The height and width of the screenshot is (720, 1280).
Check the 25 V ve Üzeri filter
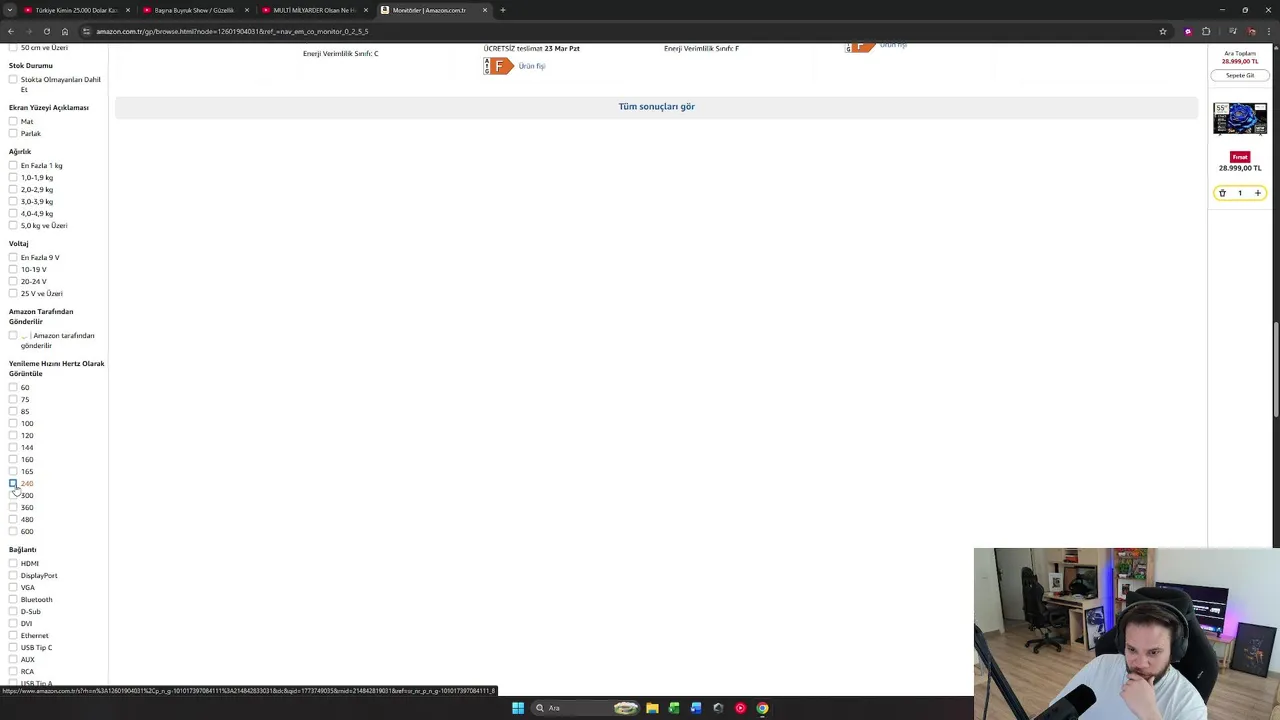(x=13, y=293)
